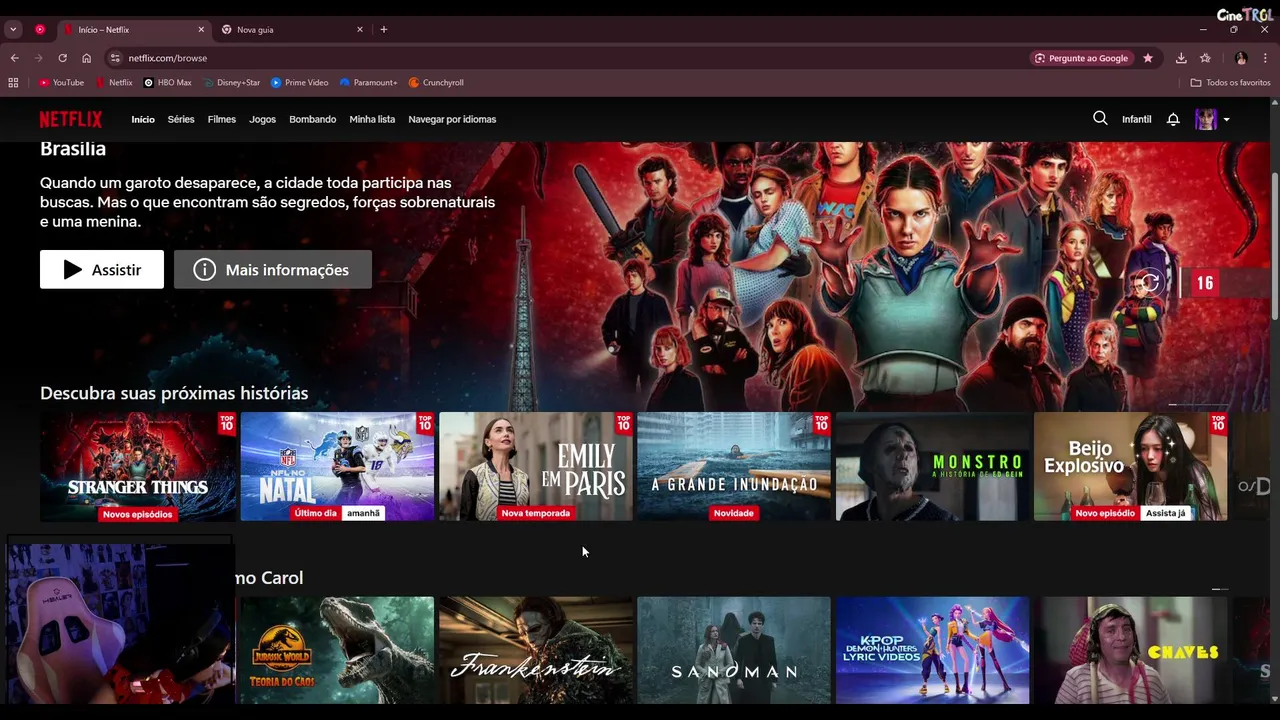
Task: Open the HBO Max bookmark
Action: point(167,82)
